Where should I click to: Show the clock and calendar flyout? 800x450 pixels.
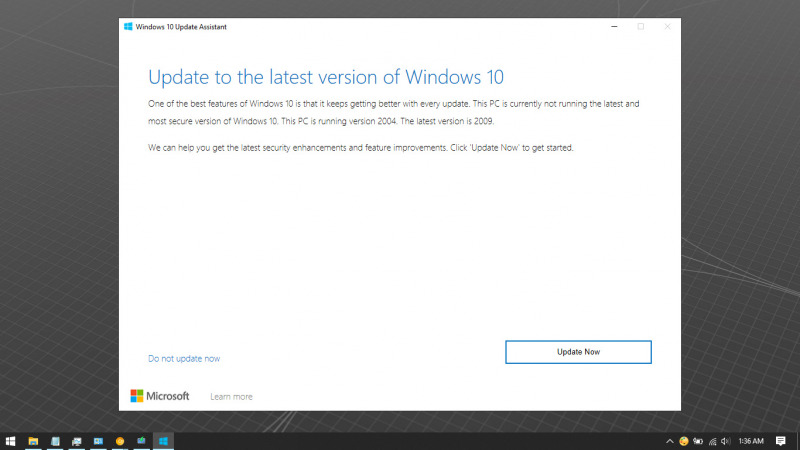[x=751, y=441]
